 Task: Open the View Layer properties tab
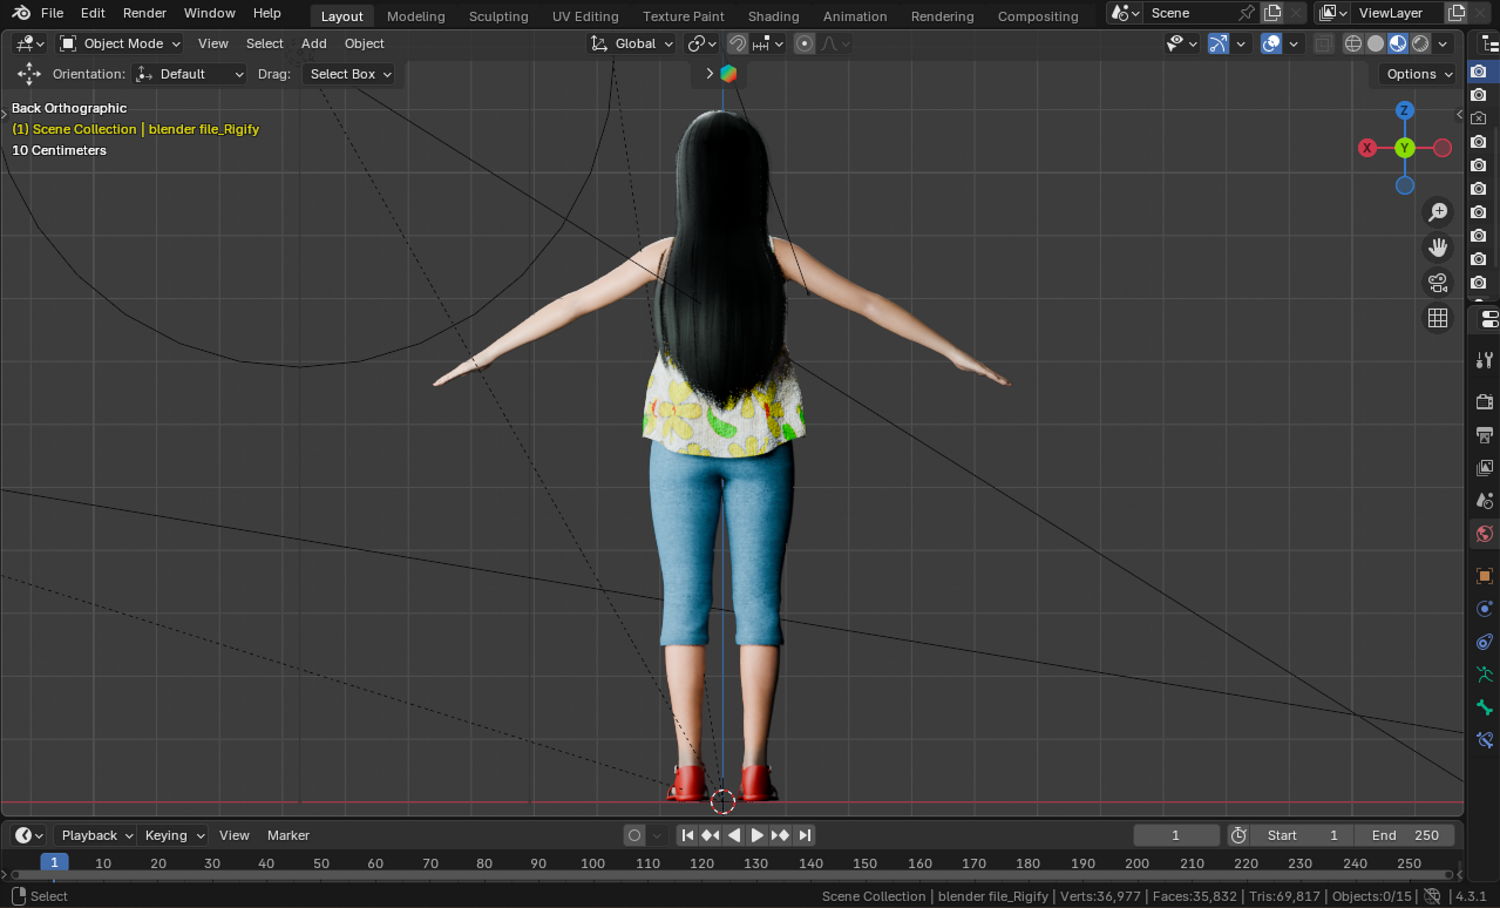[1485, 468]
